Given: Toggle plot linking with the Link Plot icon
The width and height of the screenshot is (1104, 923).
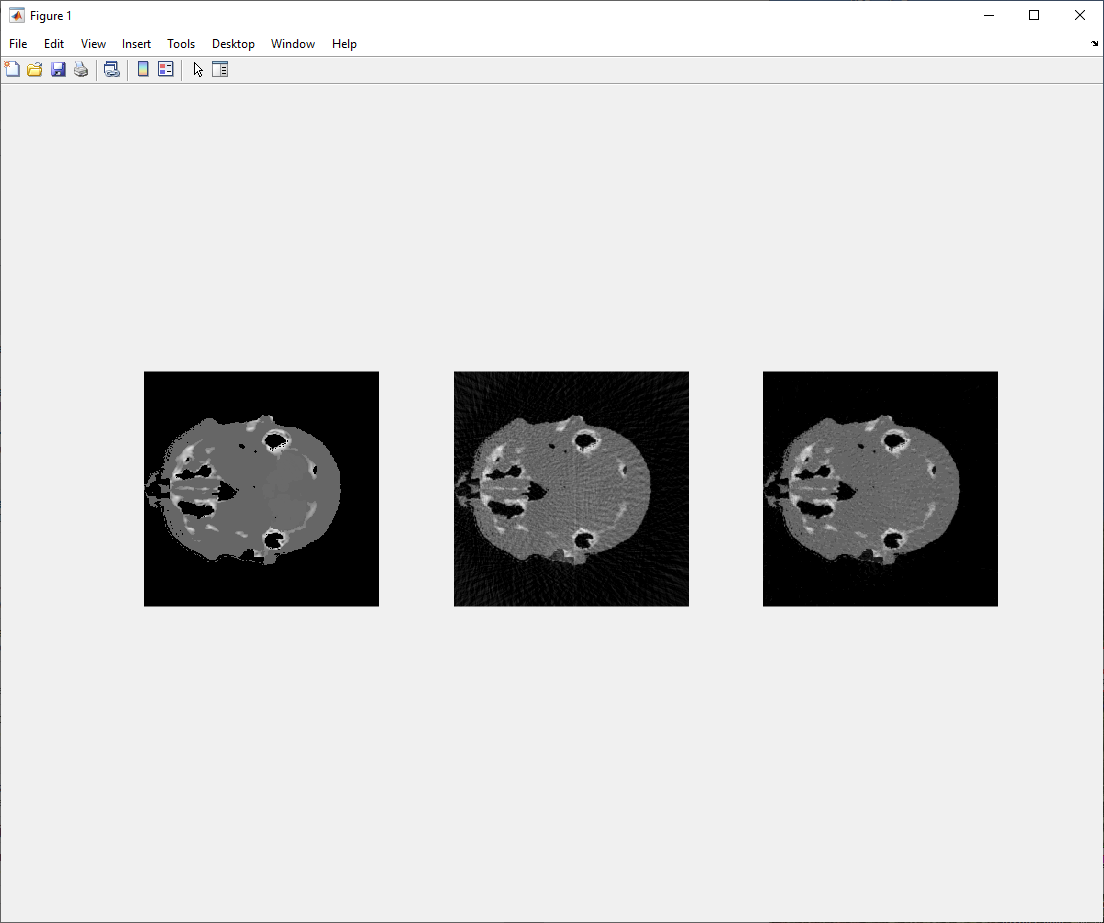Looking at the screenshot, I should 111,69.
